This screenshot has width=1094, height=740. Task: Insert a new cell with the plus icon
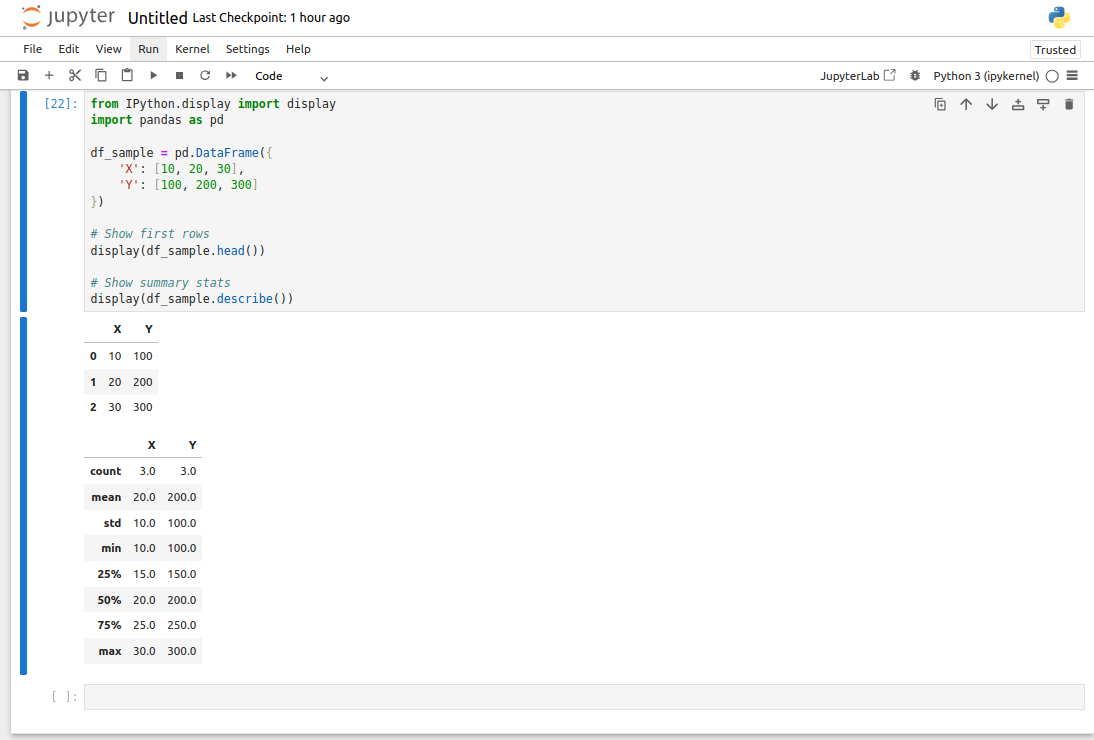[49, 76]
